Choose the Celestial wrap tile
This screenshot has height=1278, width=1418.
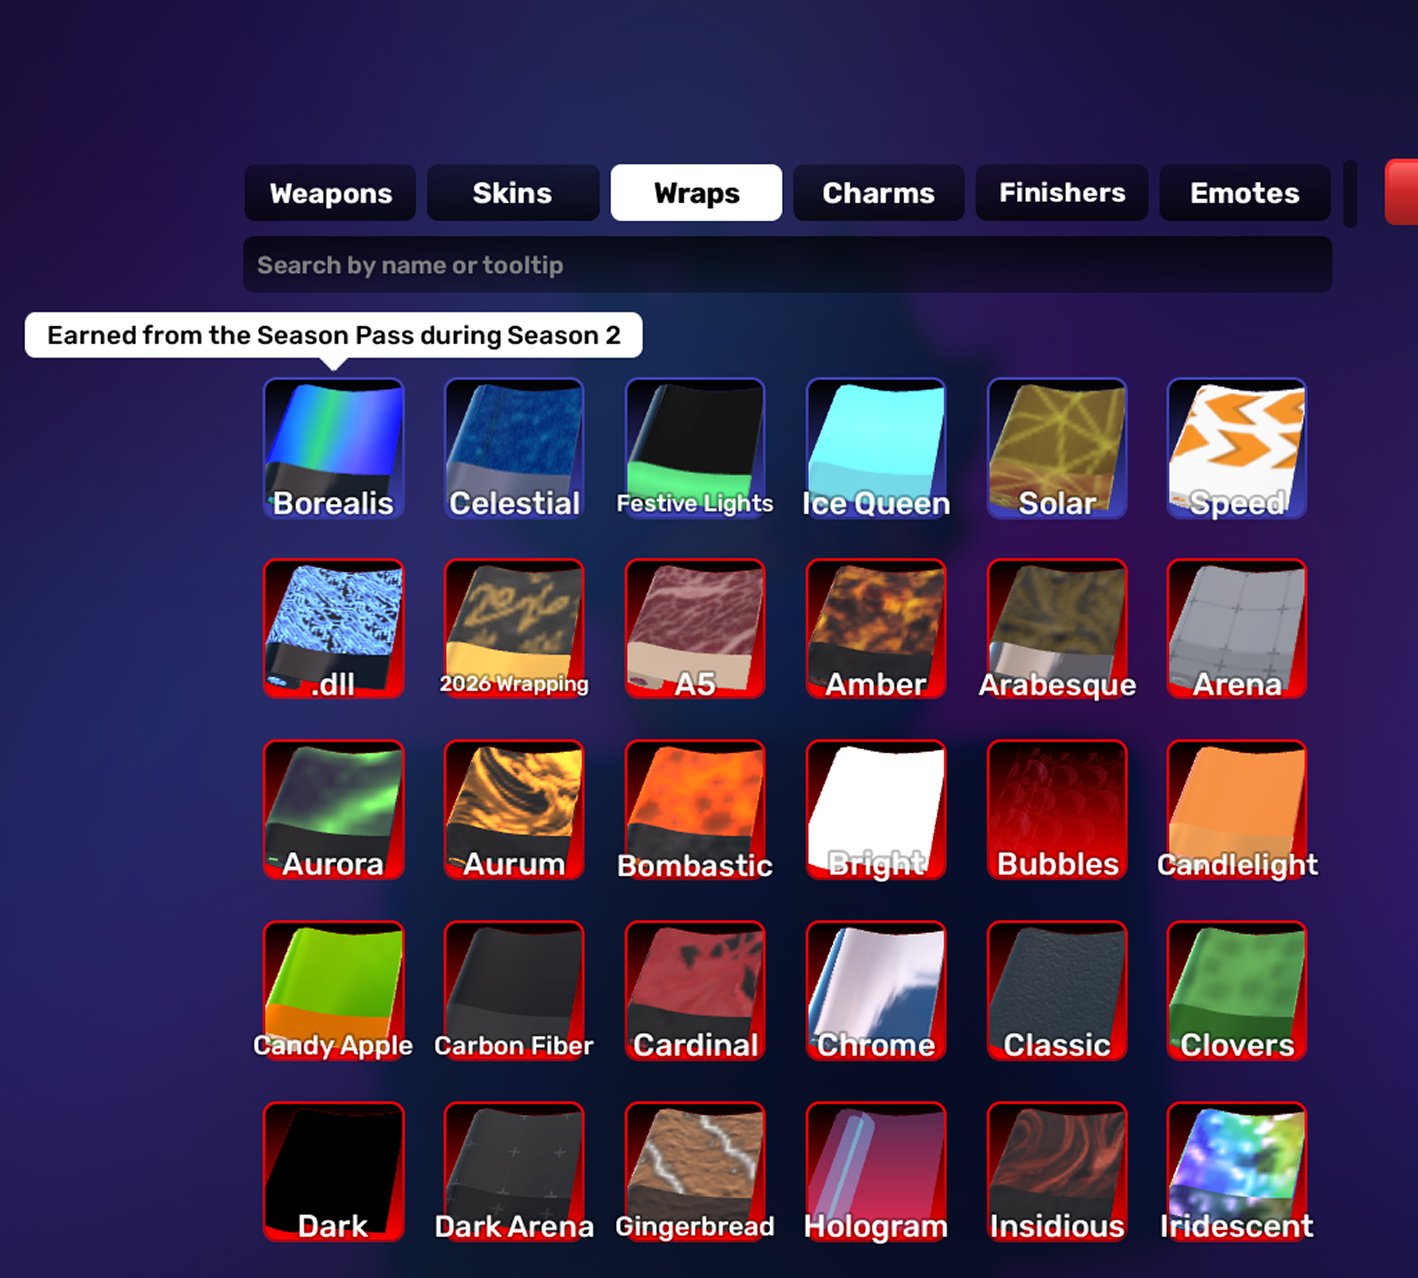[514, 448]
